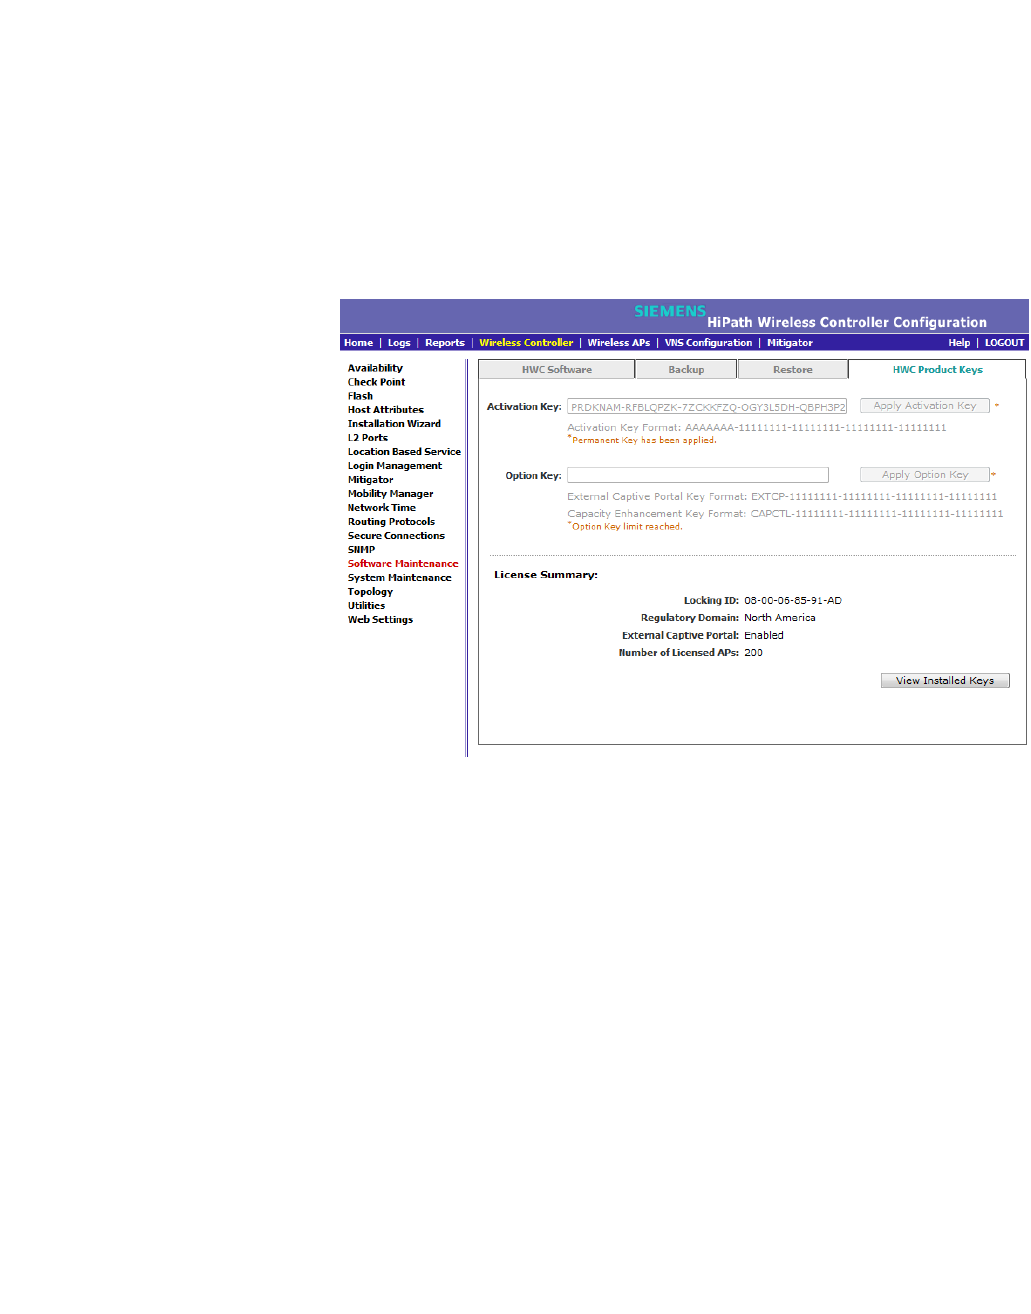
Task: Click the Option Key input field
Action: coord(697,475)
